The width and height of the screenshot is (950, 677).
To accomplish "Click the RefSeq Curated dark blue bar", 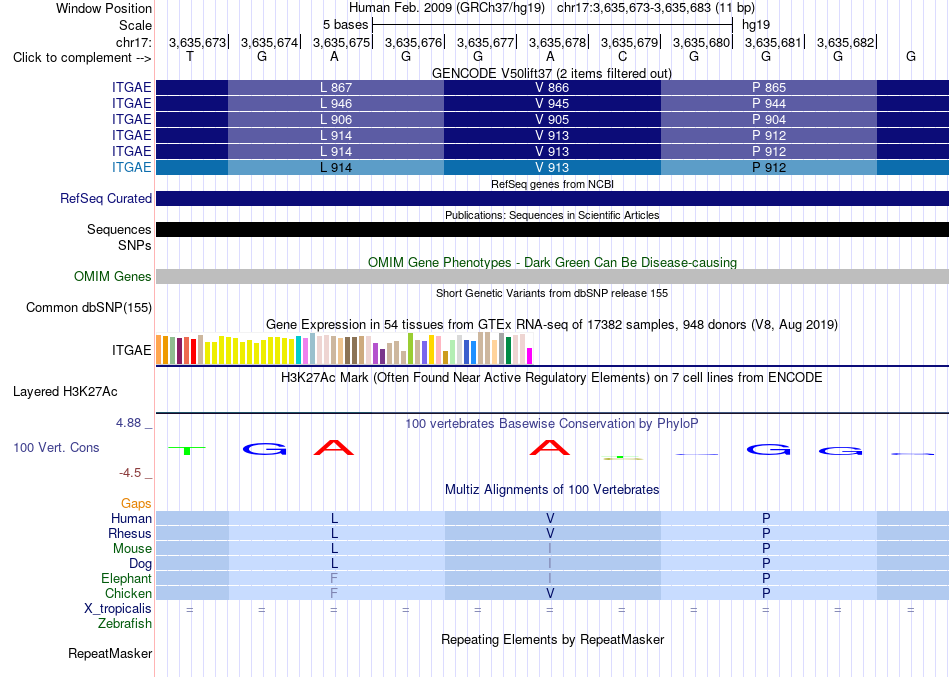I will point(552,198).
